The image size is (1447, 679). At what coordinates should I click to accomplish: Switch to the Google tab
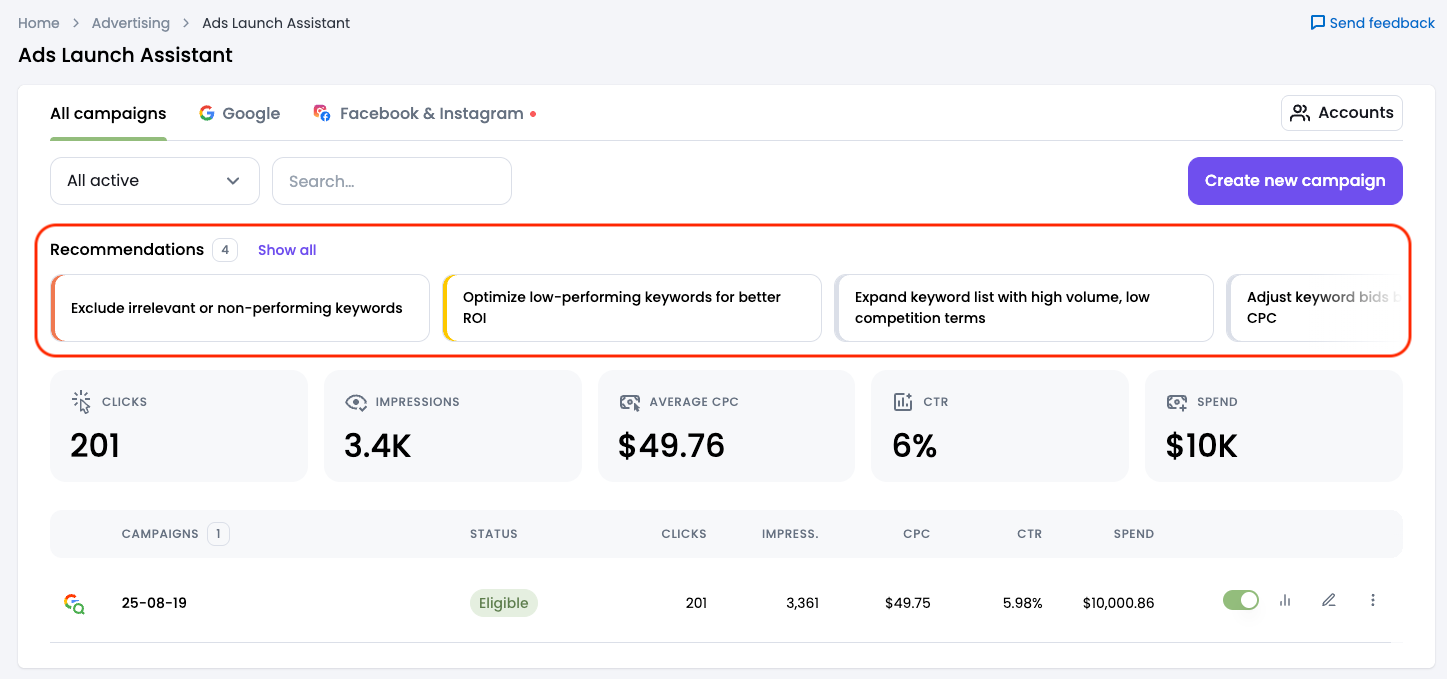coord(239,114)
